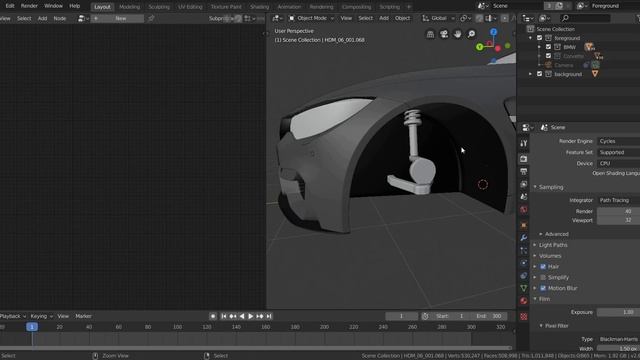Open the timeline Playback menu

12,316
